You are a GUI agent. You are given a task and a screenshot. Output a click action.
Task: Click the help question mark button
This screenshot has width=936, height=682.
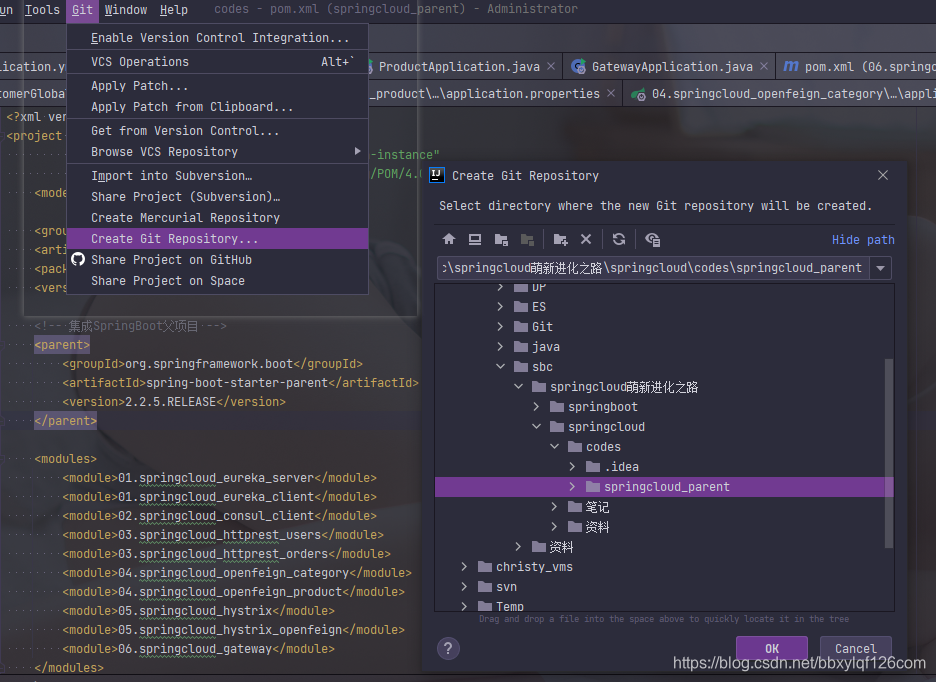[448, 648]
